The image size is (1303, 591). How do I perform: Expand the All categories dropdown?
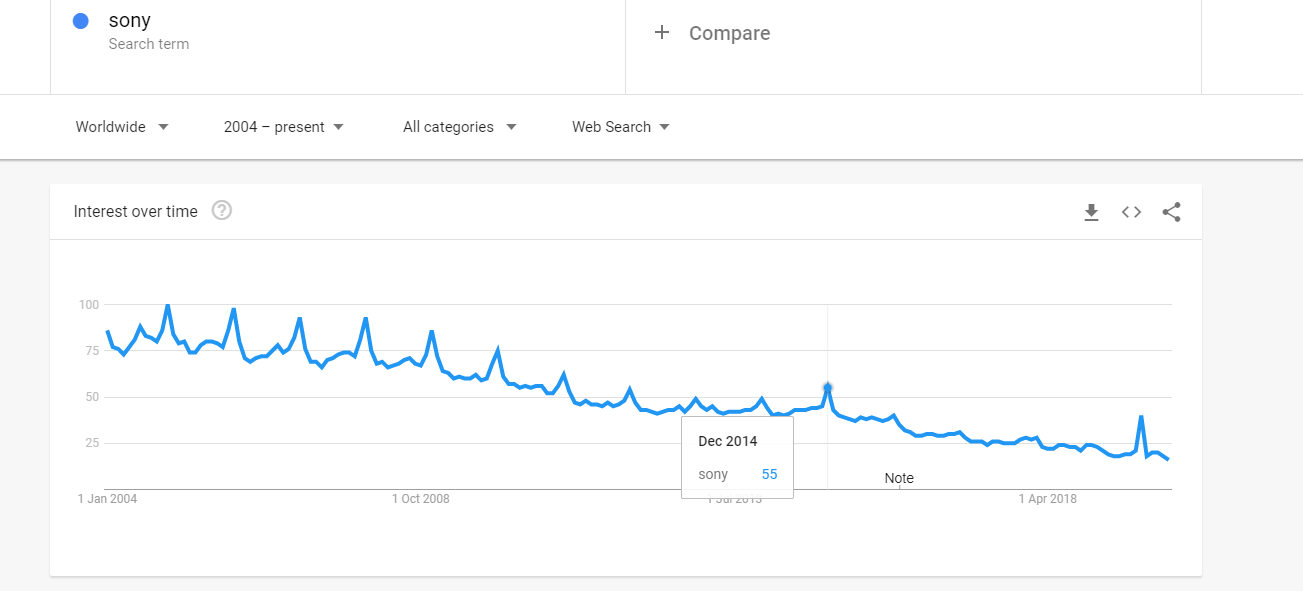[459, 127]
